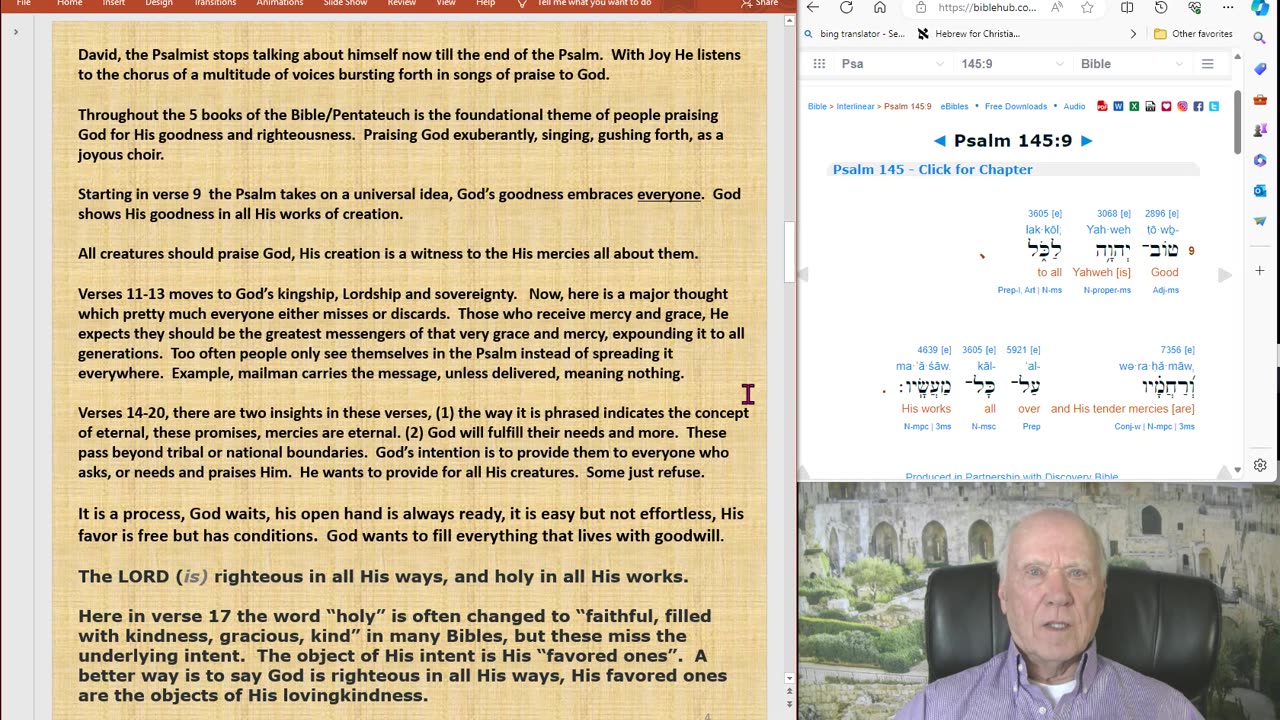Open the Help ribbon tab

click(485, 3)
